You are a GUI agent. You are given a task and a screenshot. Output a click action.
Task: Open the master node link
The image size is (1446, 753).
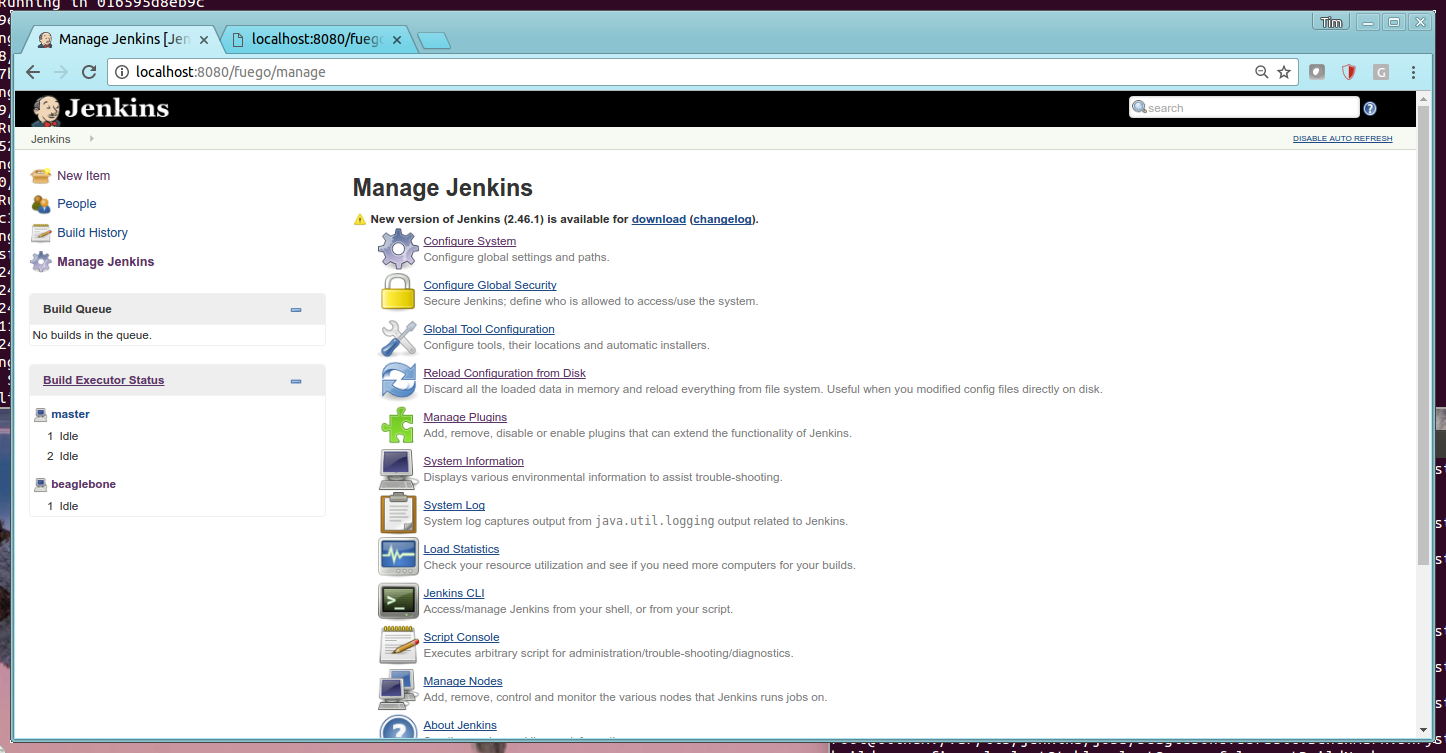pos(71,414)
